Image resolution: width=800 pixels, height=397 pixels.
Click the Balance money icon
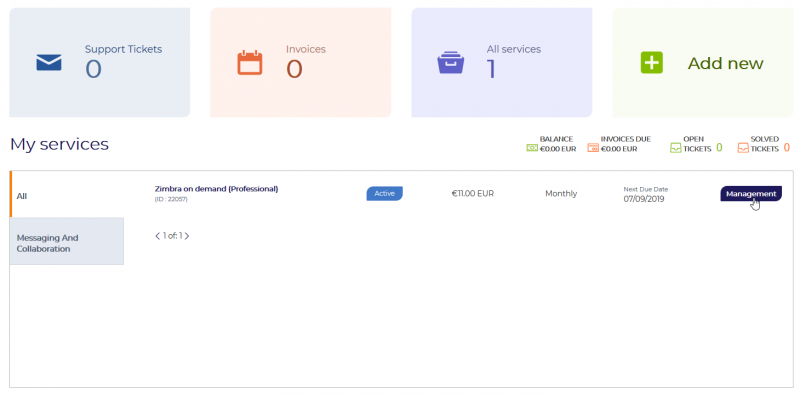[532, 148]
